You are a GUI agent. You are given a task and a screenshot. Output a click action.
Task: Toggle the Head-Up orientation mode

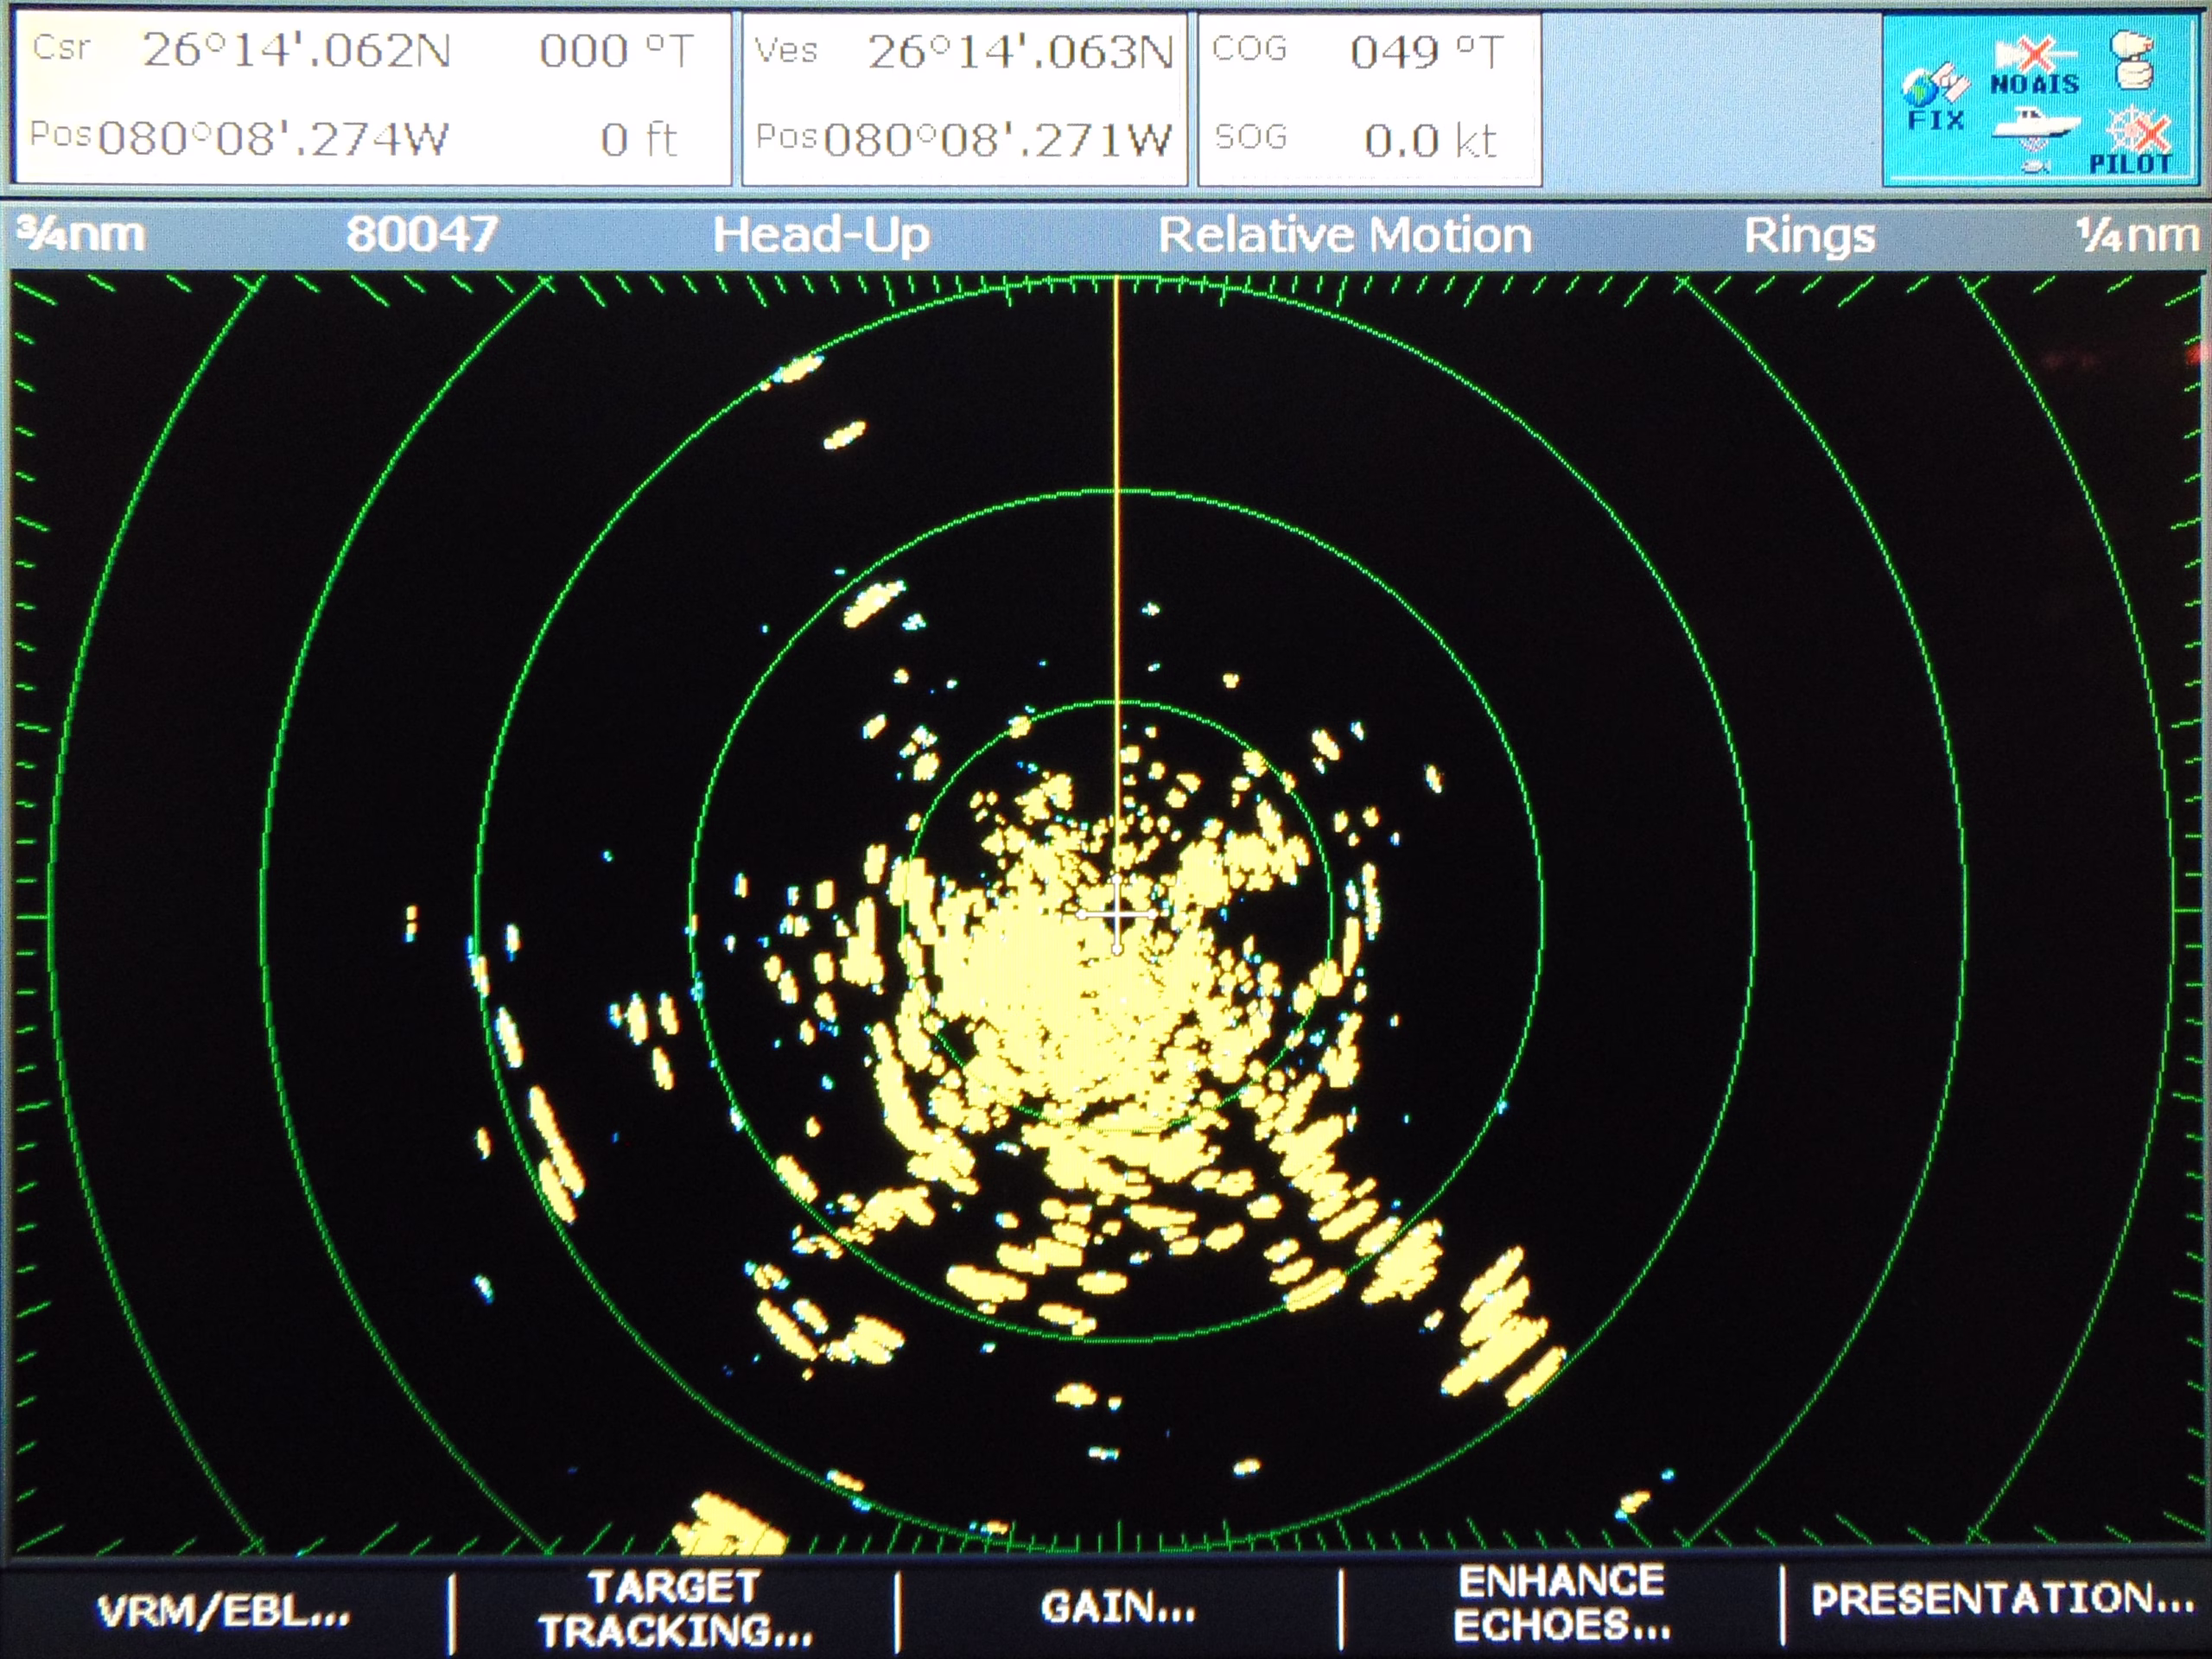point(821,236)
